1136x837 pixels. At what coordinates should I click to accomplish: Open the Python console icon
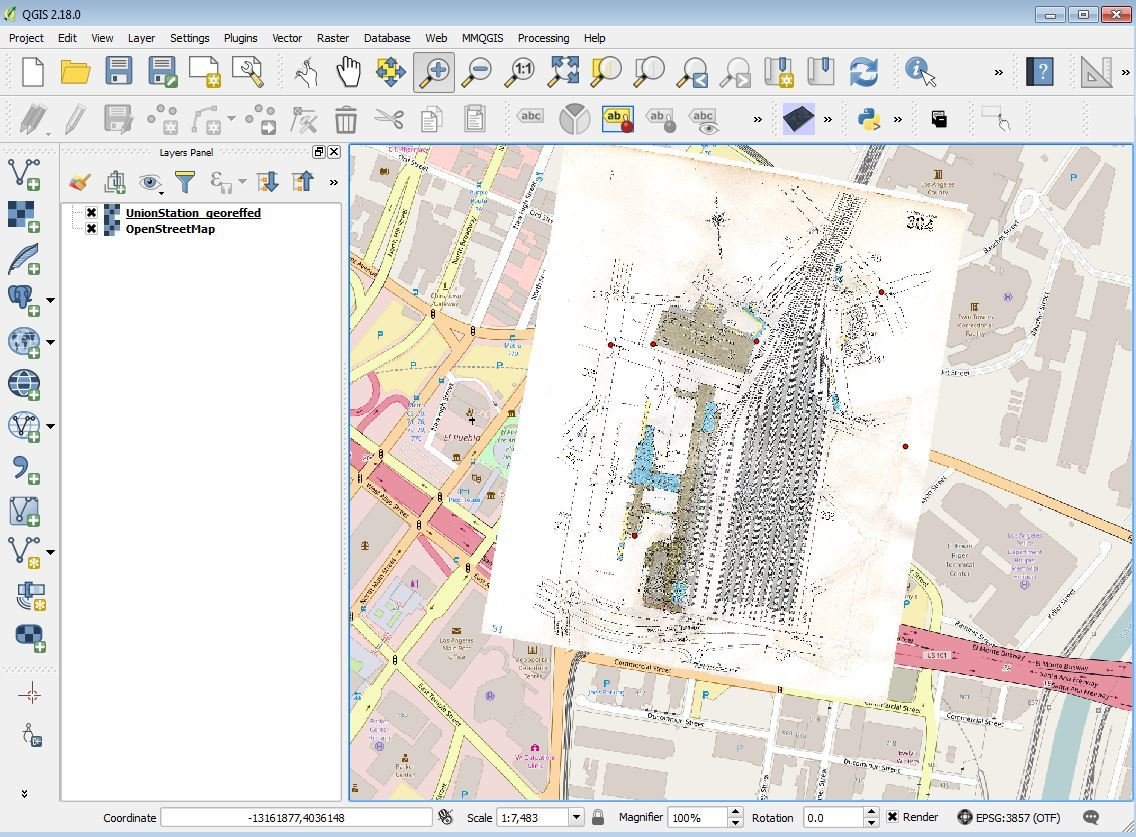pos(869,120)
